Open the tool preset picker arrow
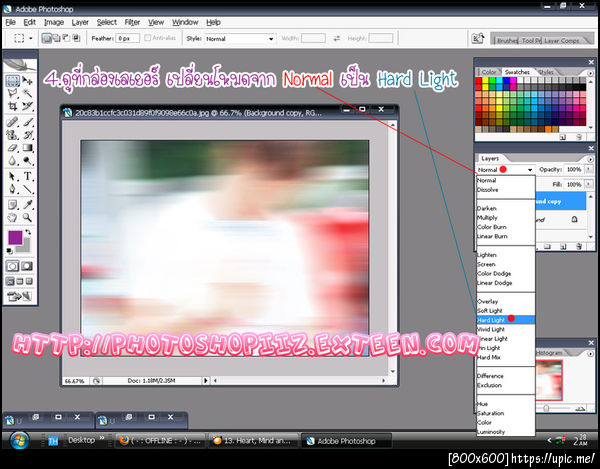Screen dimensions: 600x469 point(31,38)
